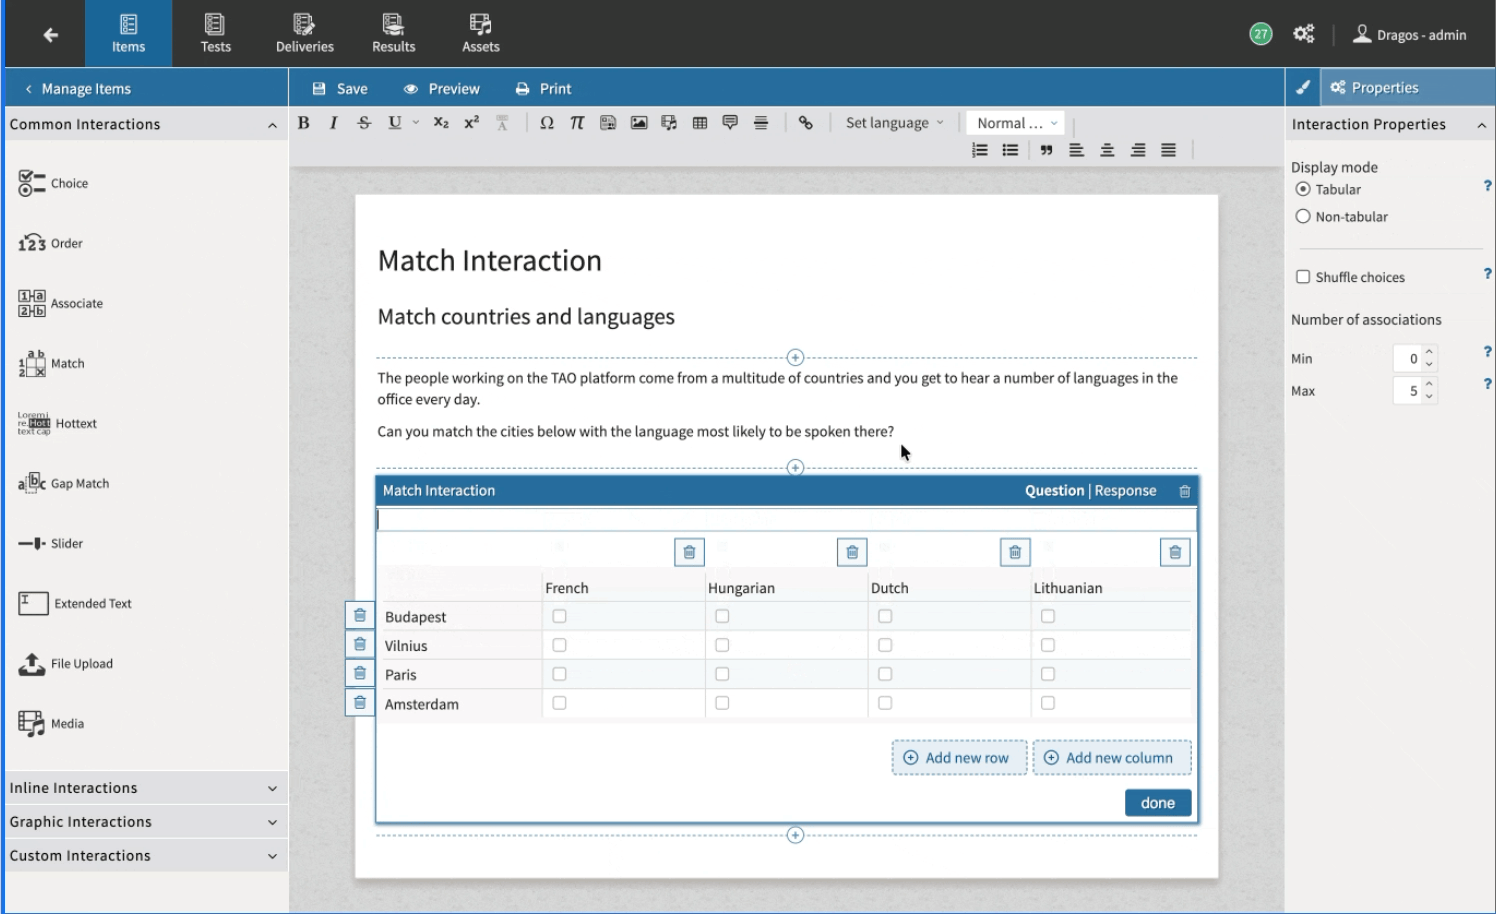Delete the Match Interaction using trash icon
Viewport: 1496px width, 914px height.
pyautogui.click(x=1184, y=491)
